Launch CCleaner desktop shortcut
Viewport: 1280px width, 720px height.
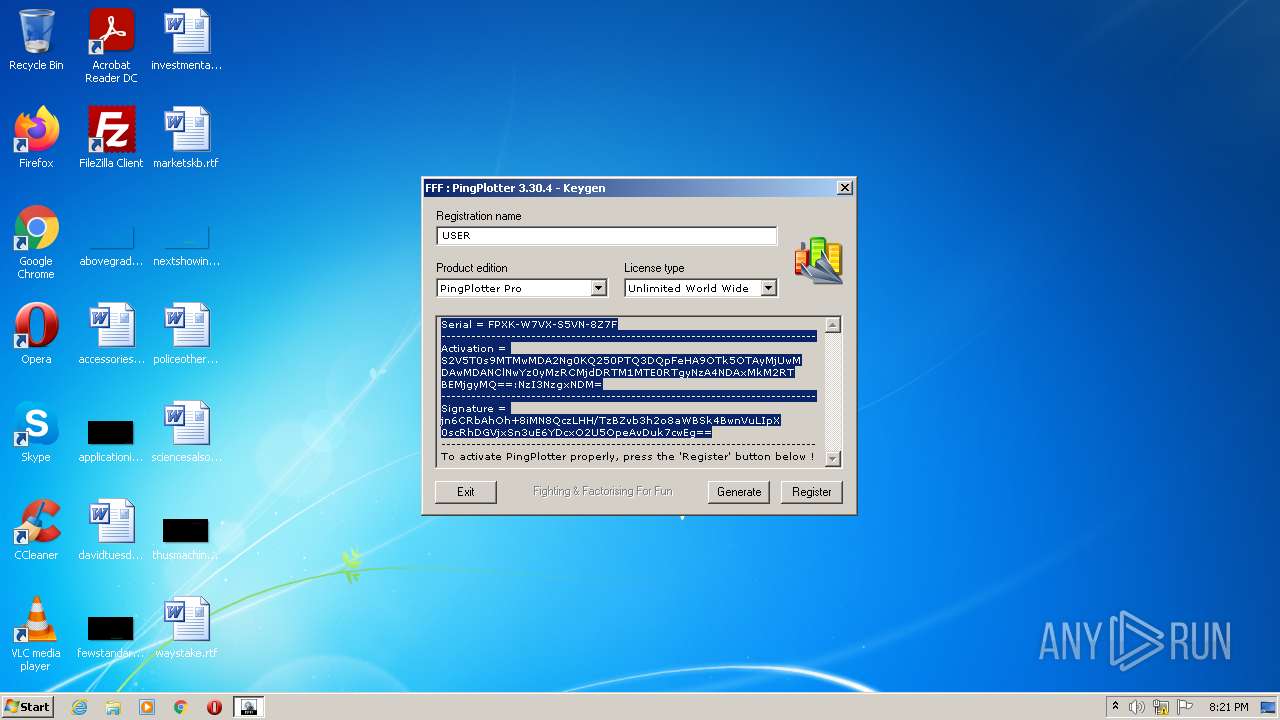click(x=36, y=530)
